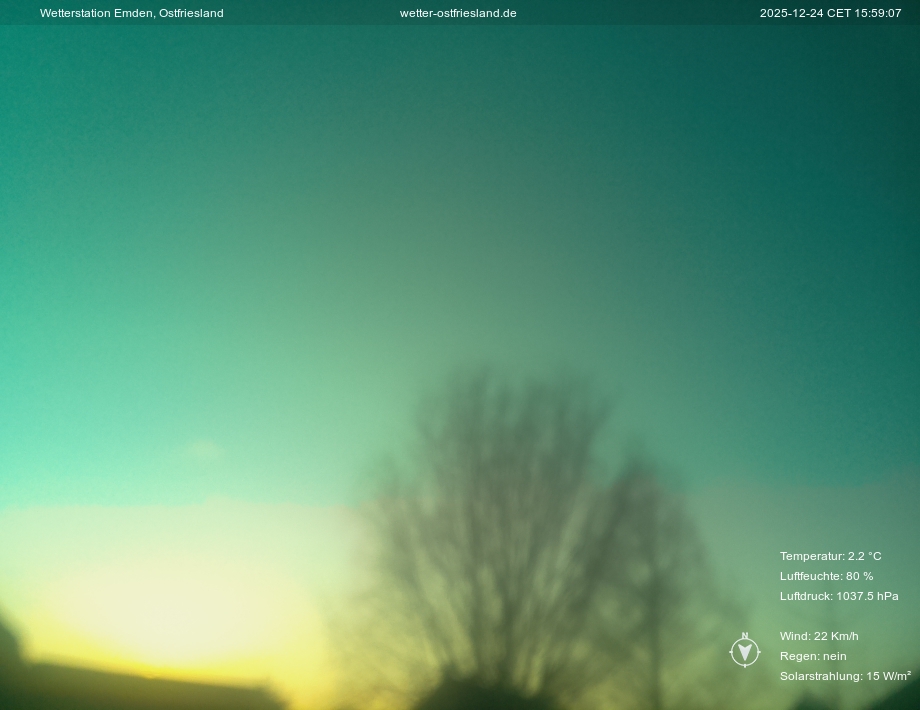Click the bright sun glow near the horizon
This screenshot has width=920, height=710.
pyautogui.click(x=170, y=600)
